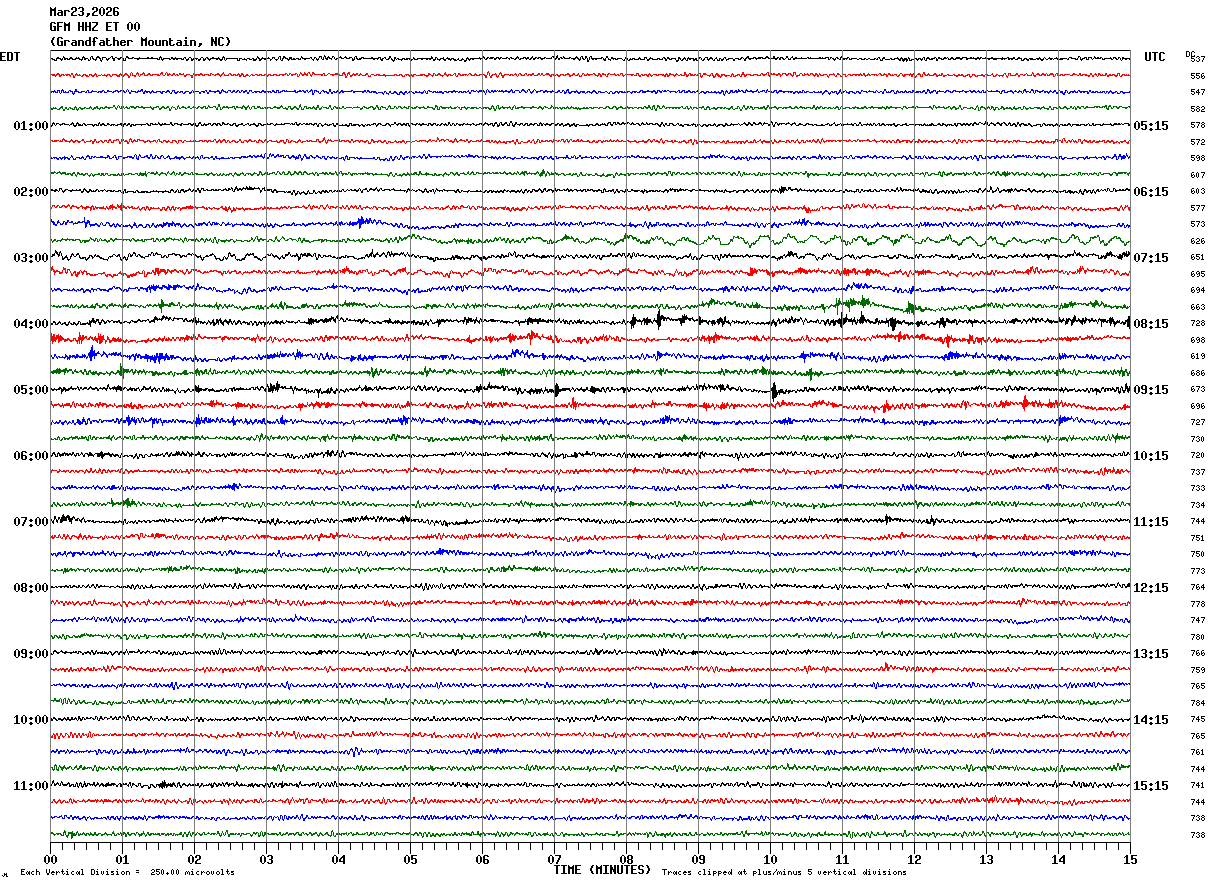1210x886 pixels.
Task: Click the DC offset value 582
Action: 1197,109
